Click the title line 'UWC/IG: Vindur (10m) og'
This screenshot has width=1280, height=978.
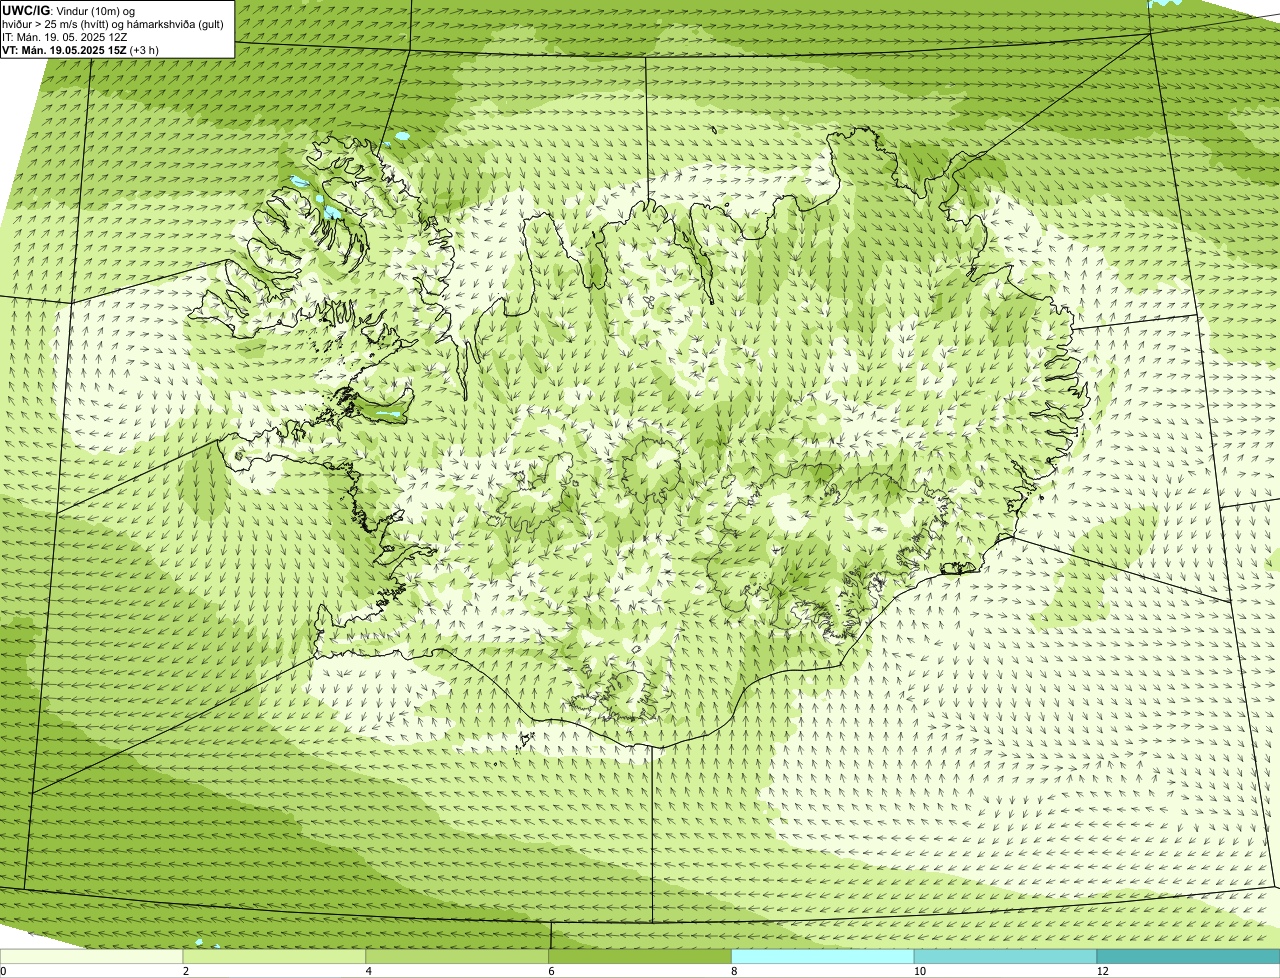pos(68,11)
